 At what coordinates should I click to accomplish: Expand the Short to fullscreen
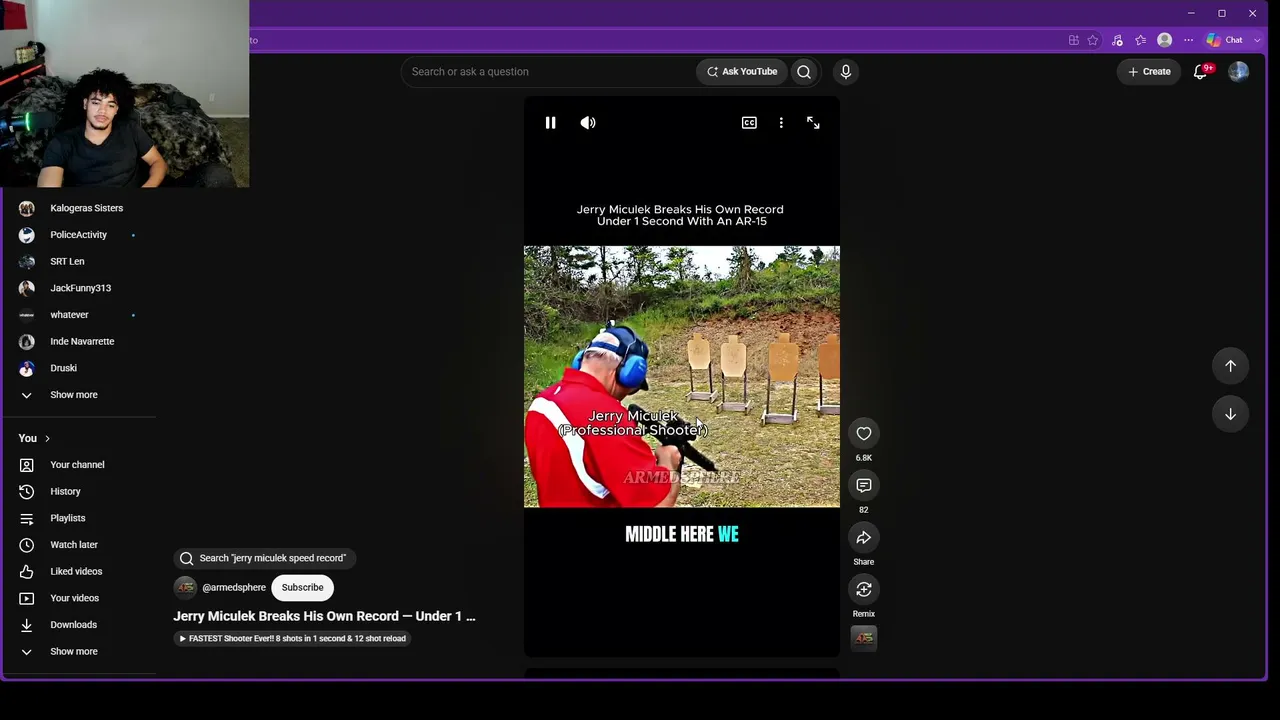(813, 123)
